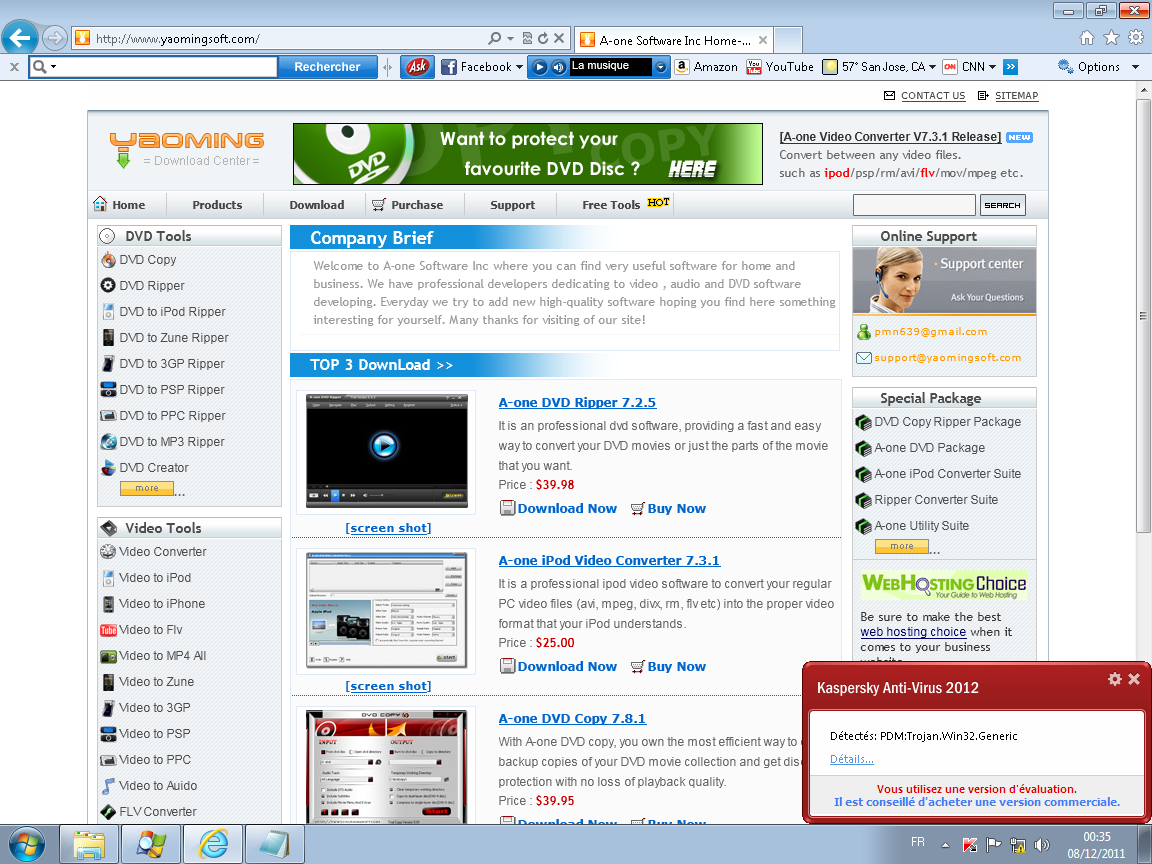Click the taskbar speaker volume icon
Viewport: 1152px width, 864px height.
point(1041,845)
